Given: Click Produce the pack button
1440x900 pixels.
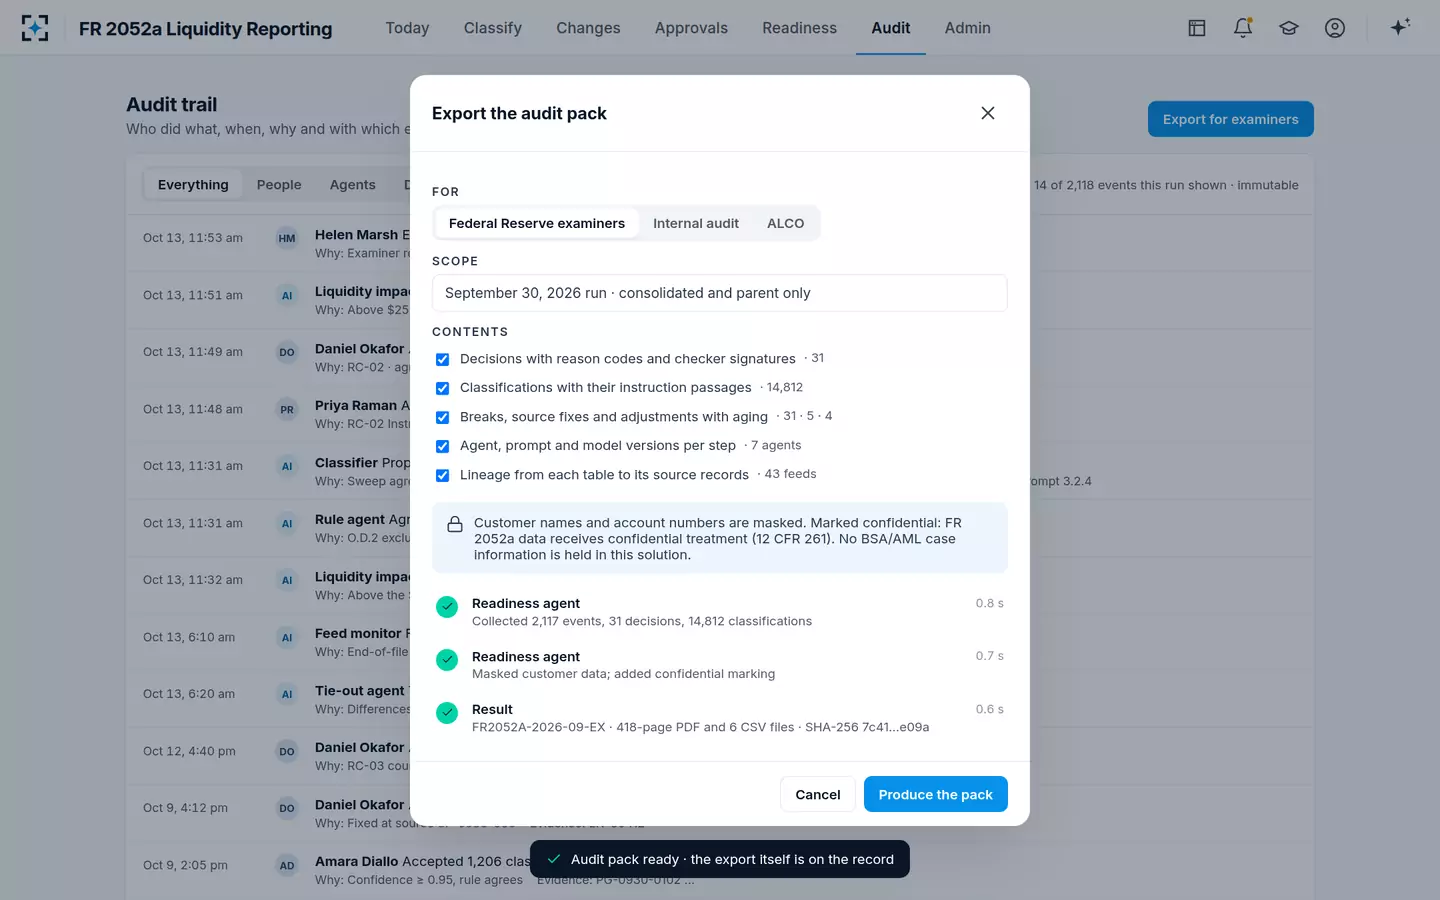Looking at the screenshot, I should (935, 794).
